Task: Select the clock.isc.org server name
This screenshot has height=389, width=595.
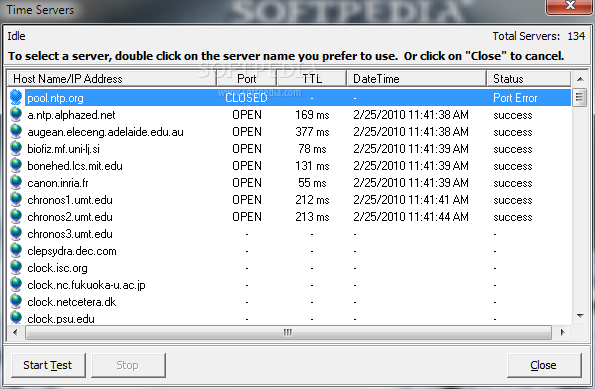Action: [57, 268]
